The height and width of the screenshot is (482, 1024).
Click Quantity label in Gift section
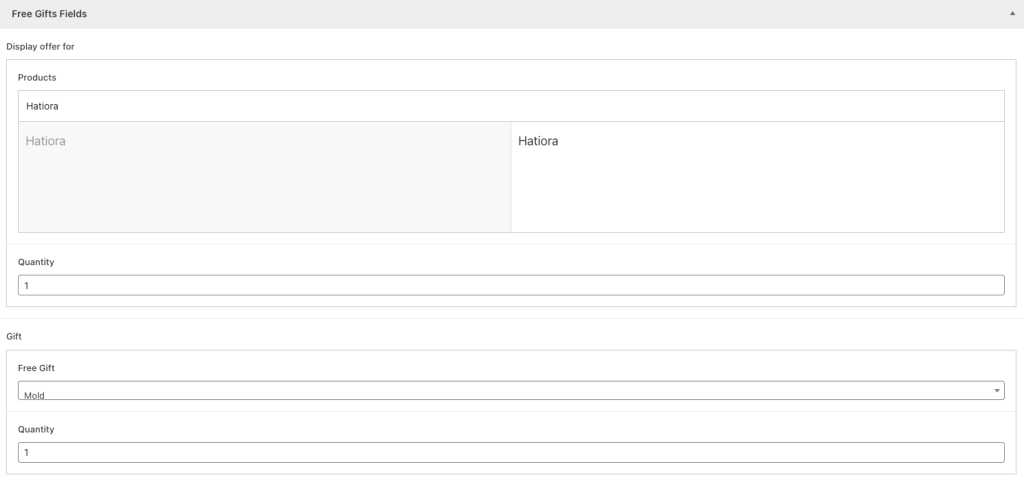click(36, 429)
